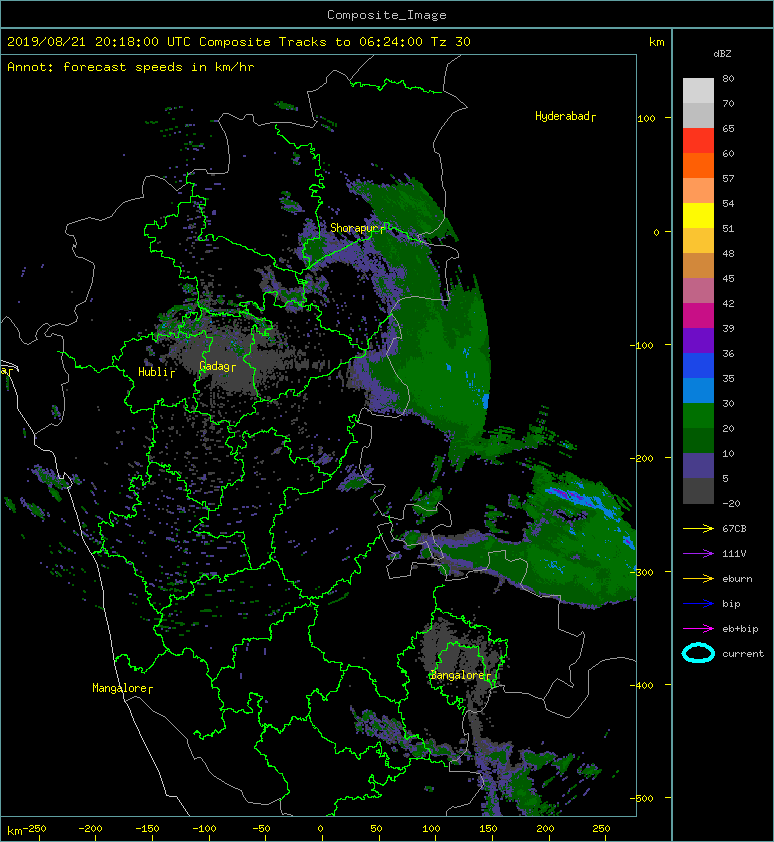Pick the green 30–20 dBZ swatch
Viewport: 774px width, 842px height.
coord(698,415)
